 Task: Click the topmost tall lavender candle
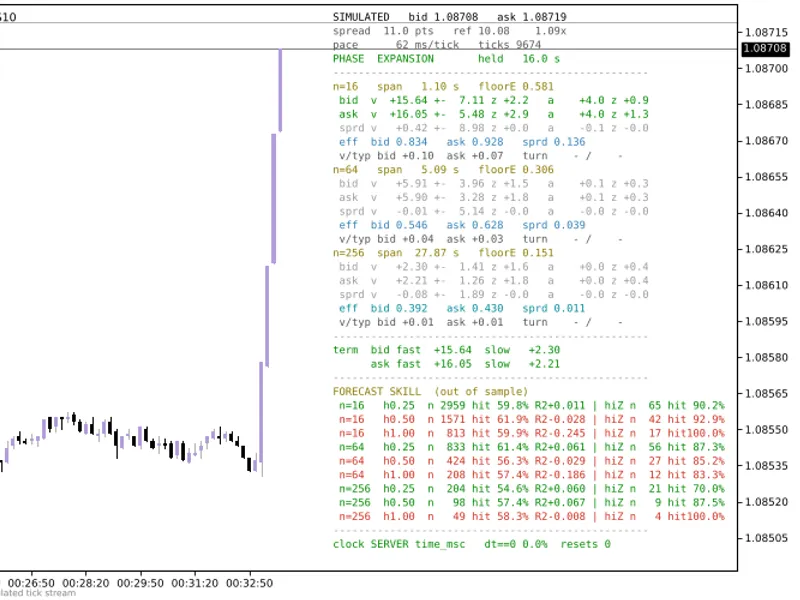point(280,90)
